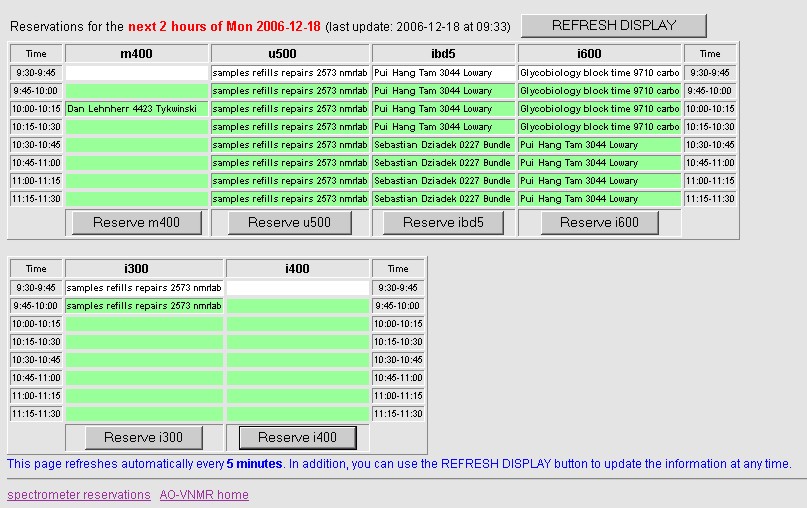Select the m400 column header
807x508 pixels.
coord(136,54)
